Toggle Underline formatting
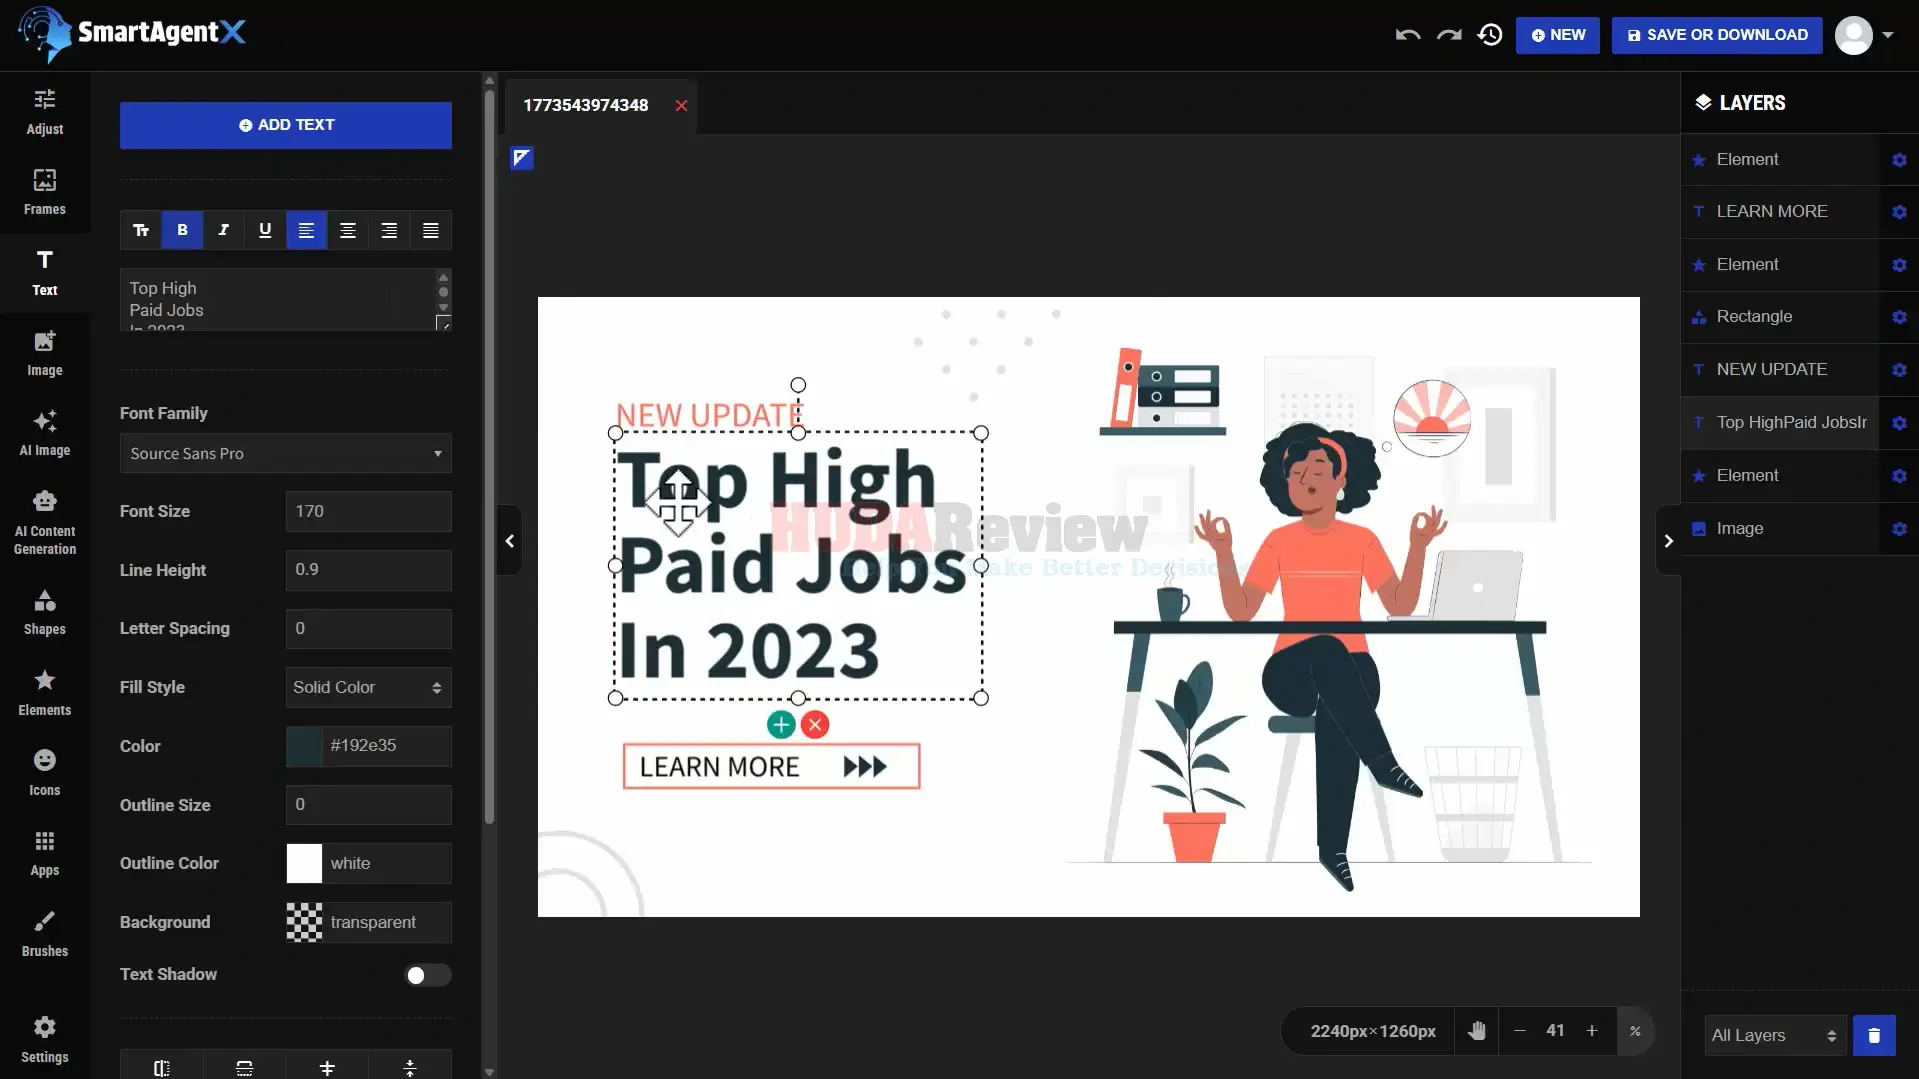 (x=265, y=230)
